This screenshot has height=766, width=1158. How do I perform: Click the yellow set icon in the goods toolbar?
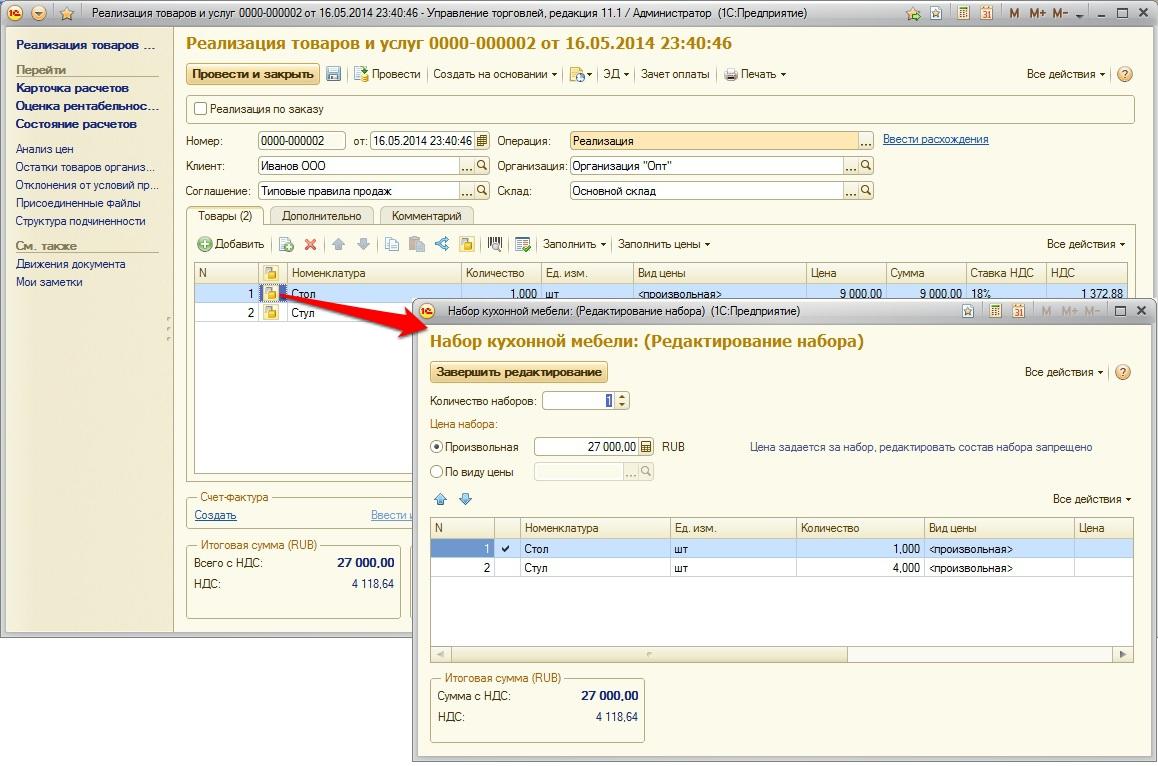pyautogui.click(x=466, y=244)
